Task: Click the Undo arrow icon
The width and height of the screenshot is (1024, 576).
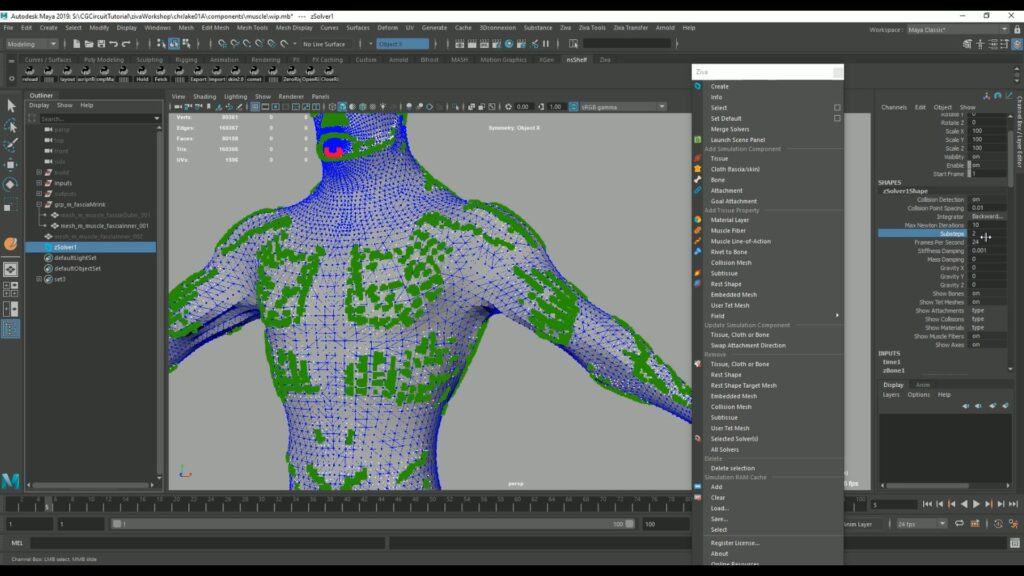Action: tap(114, 44)
